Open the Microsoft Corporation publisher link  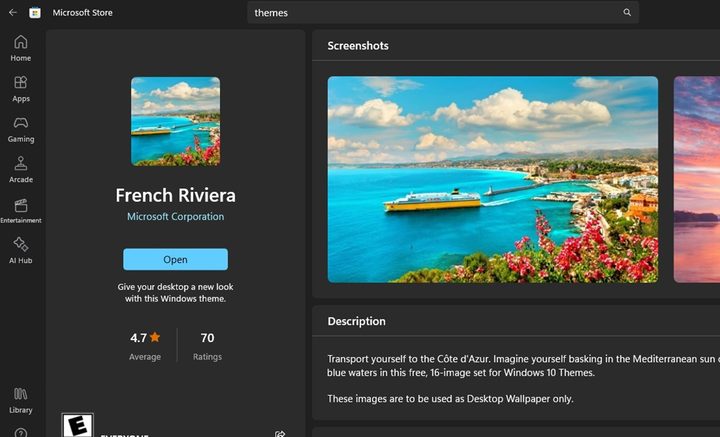175,217
